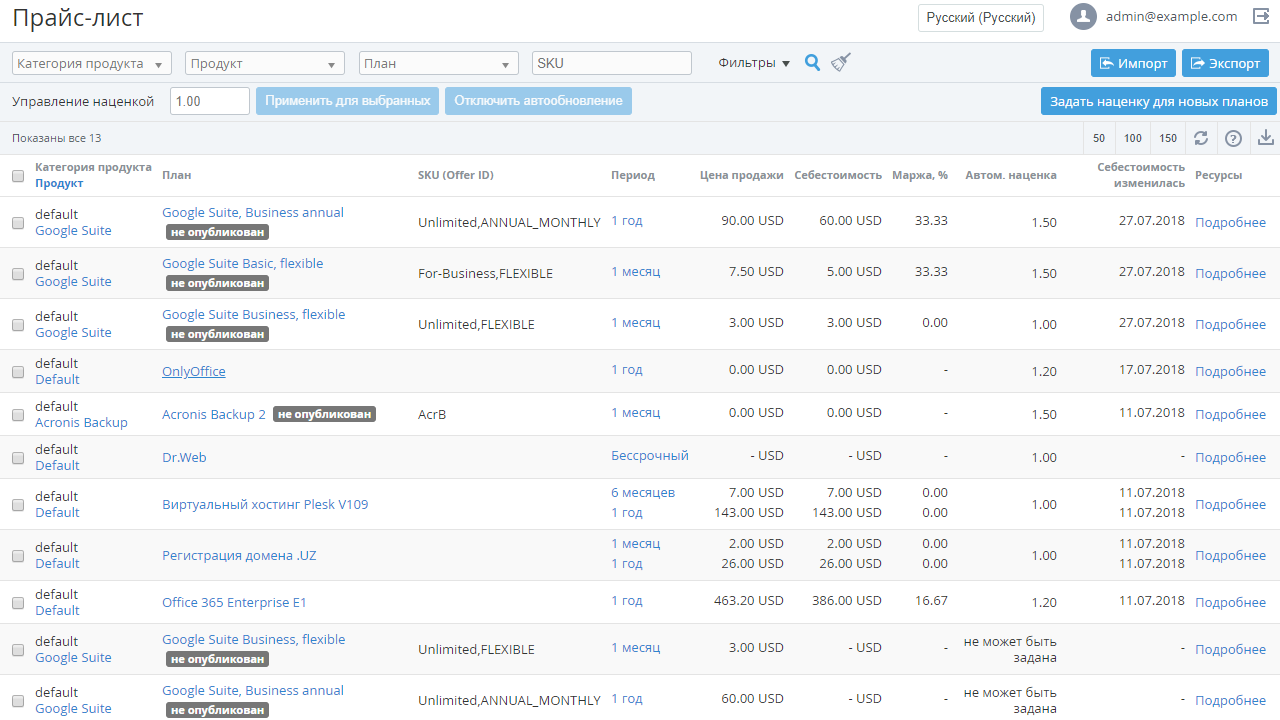Click the markup value field showing 1.00
This screenshot has height=720, width=1280.
(x=210, y=101)
